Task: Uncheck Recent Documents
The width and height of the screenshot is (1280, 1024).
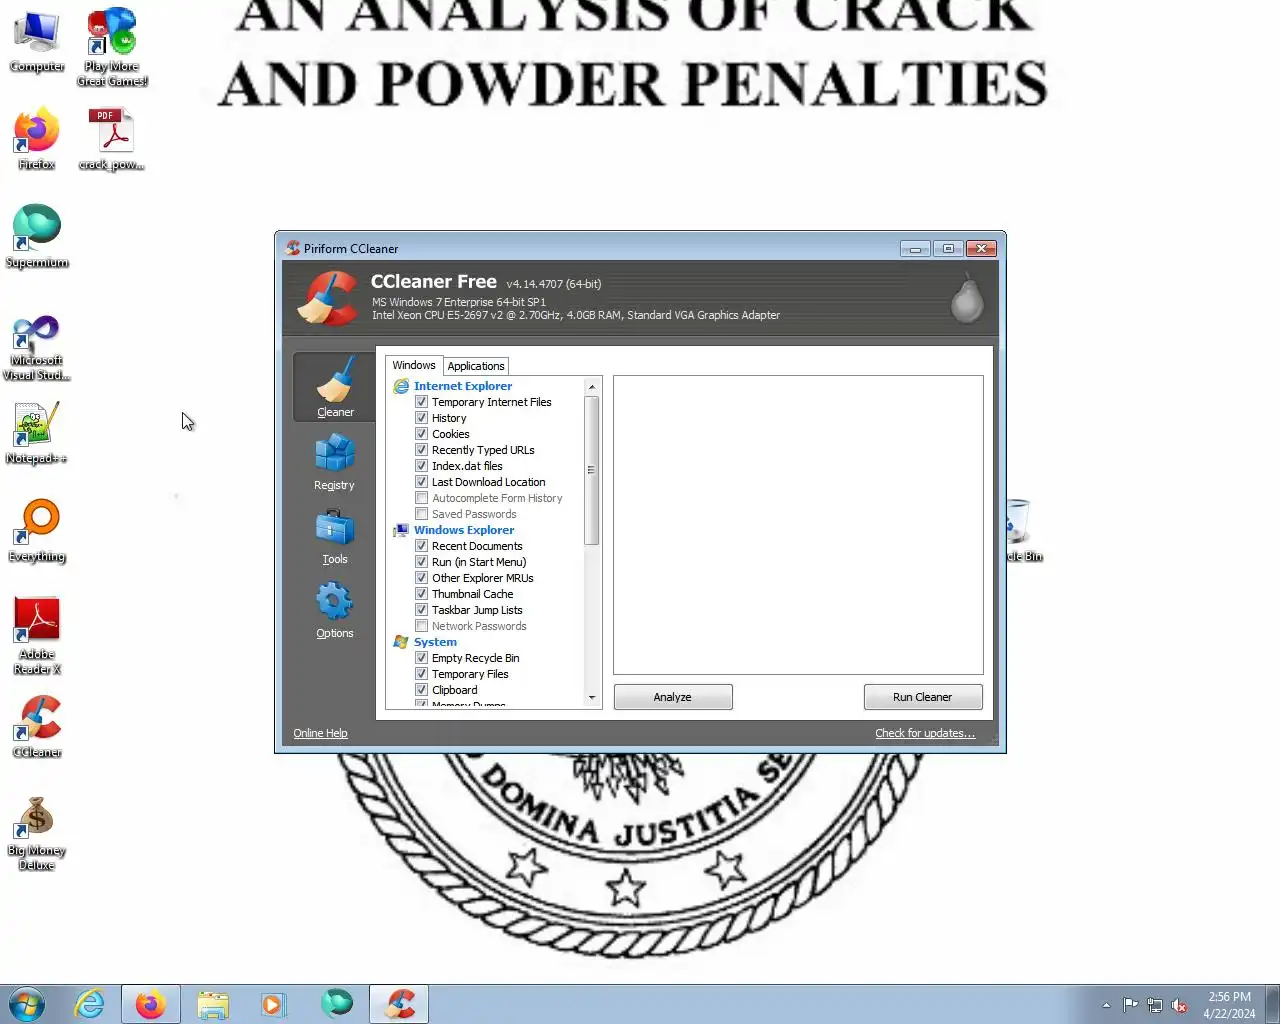Action: pyautogui.click(x=422, y=546)
